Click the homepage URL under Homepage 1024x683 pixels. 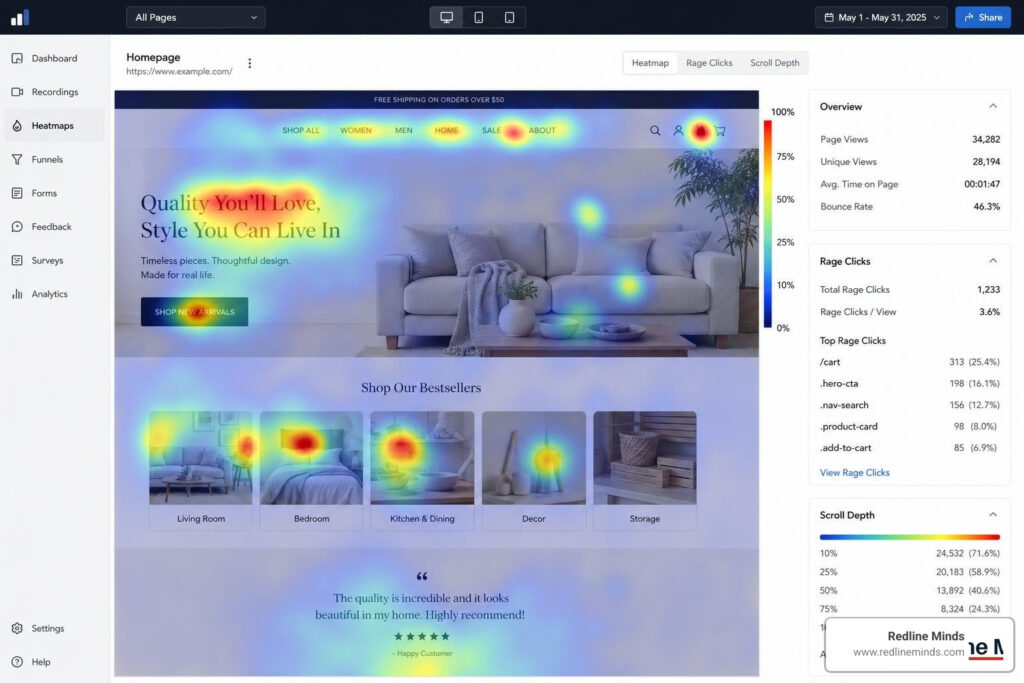click(x=179, y=71)
